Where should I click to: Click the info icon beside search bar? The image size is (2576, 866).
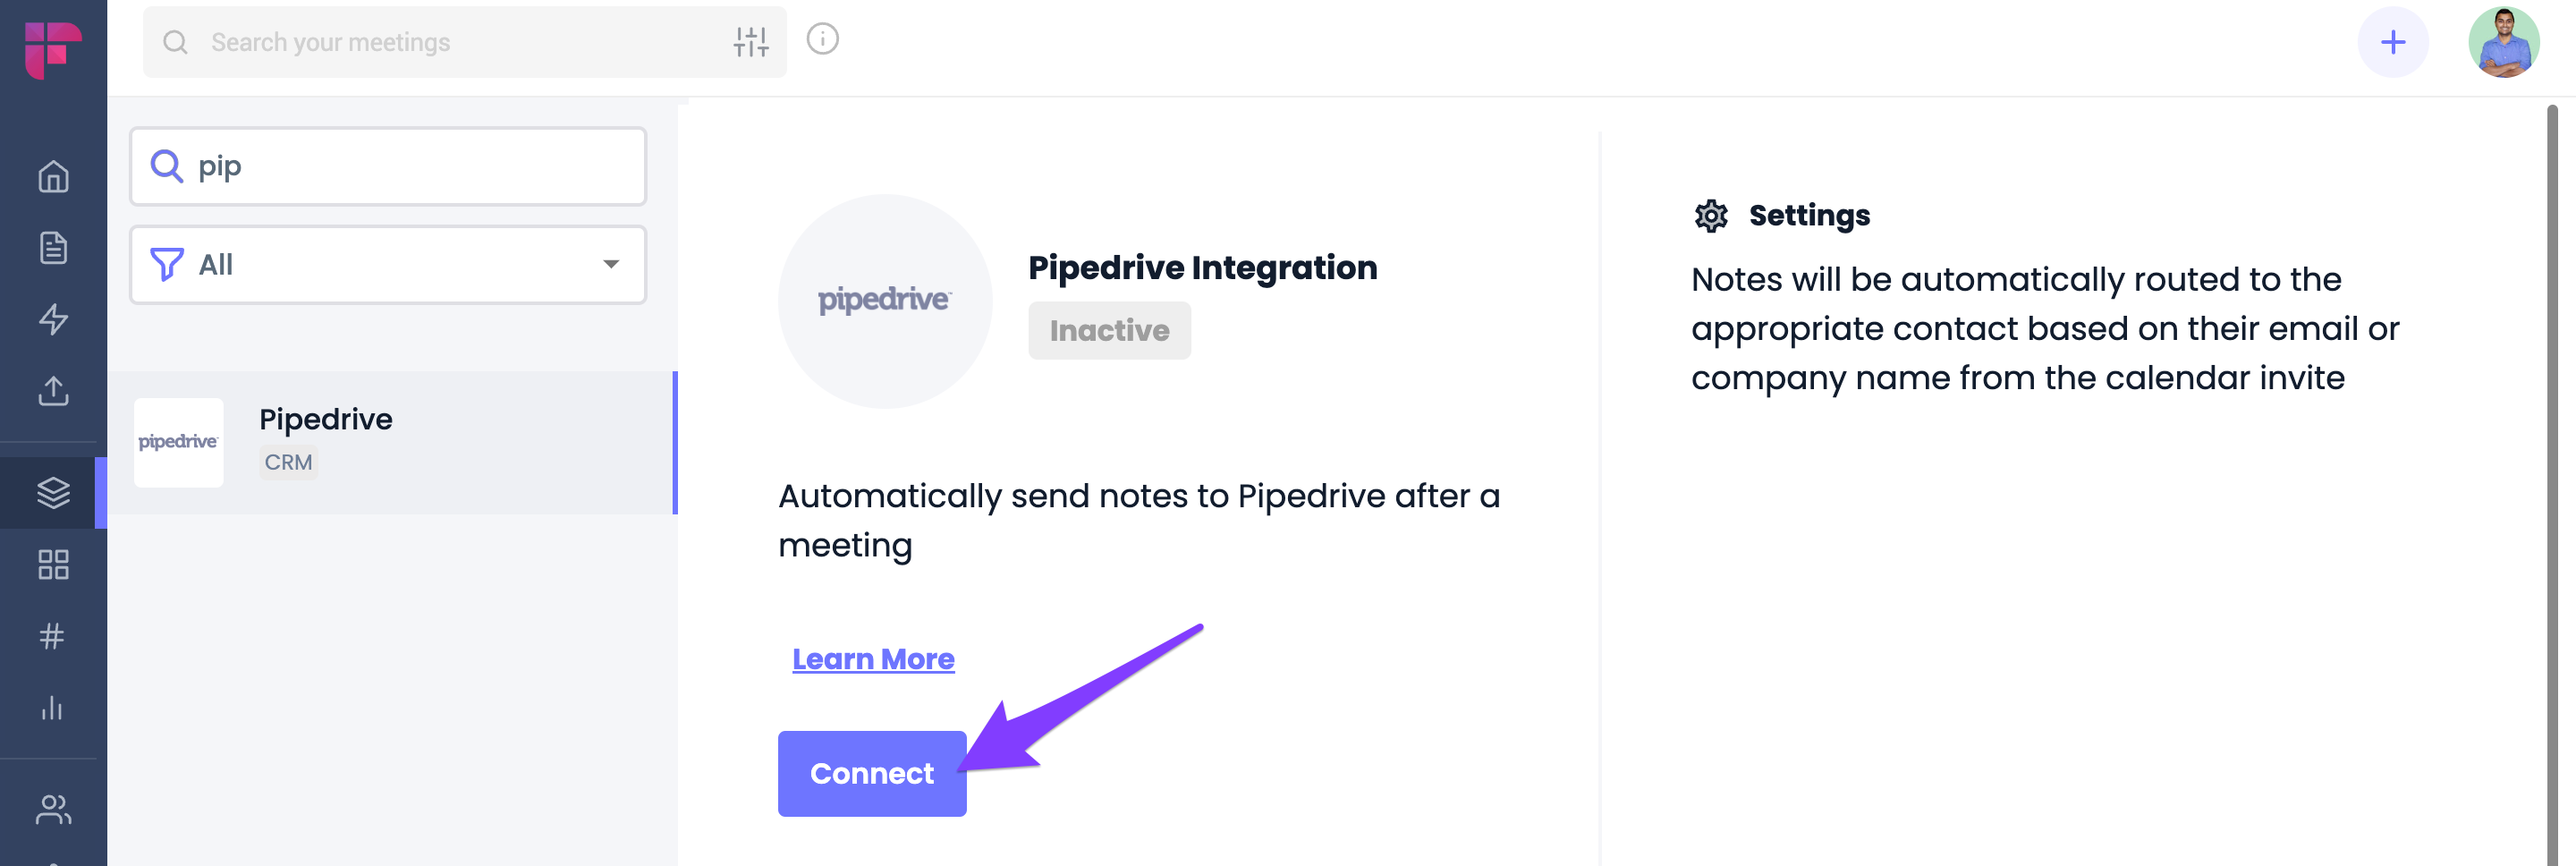point(822,39)
